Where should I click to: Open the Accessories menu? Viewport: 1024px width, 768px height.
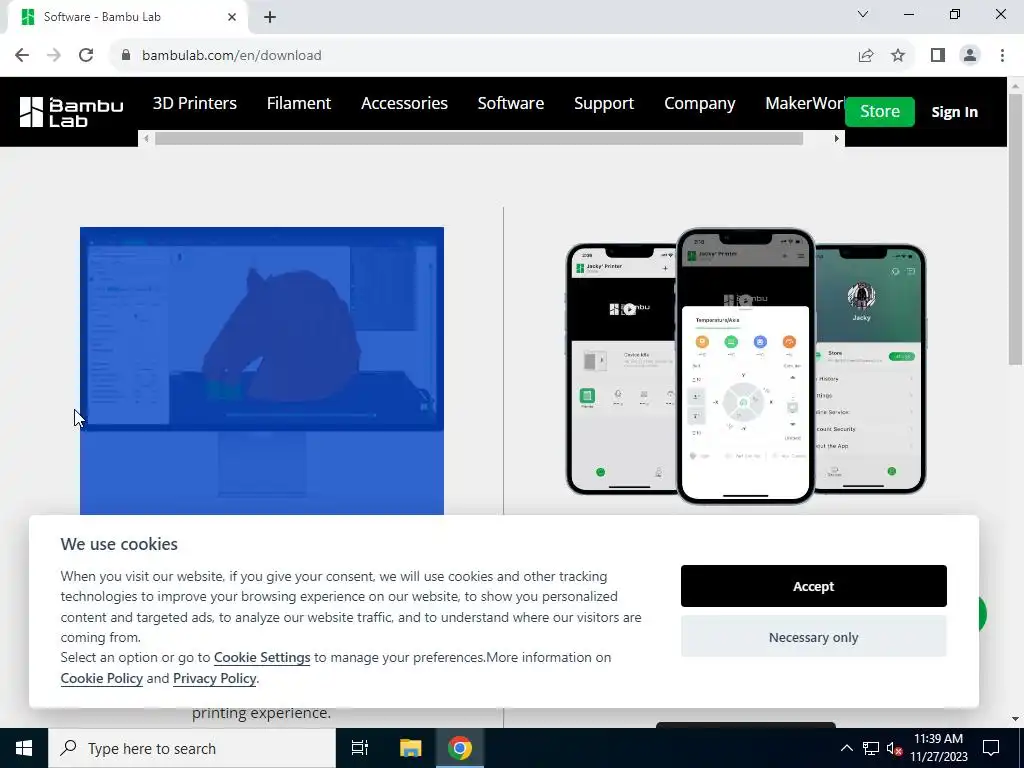(404, 103)
